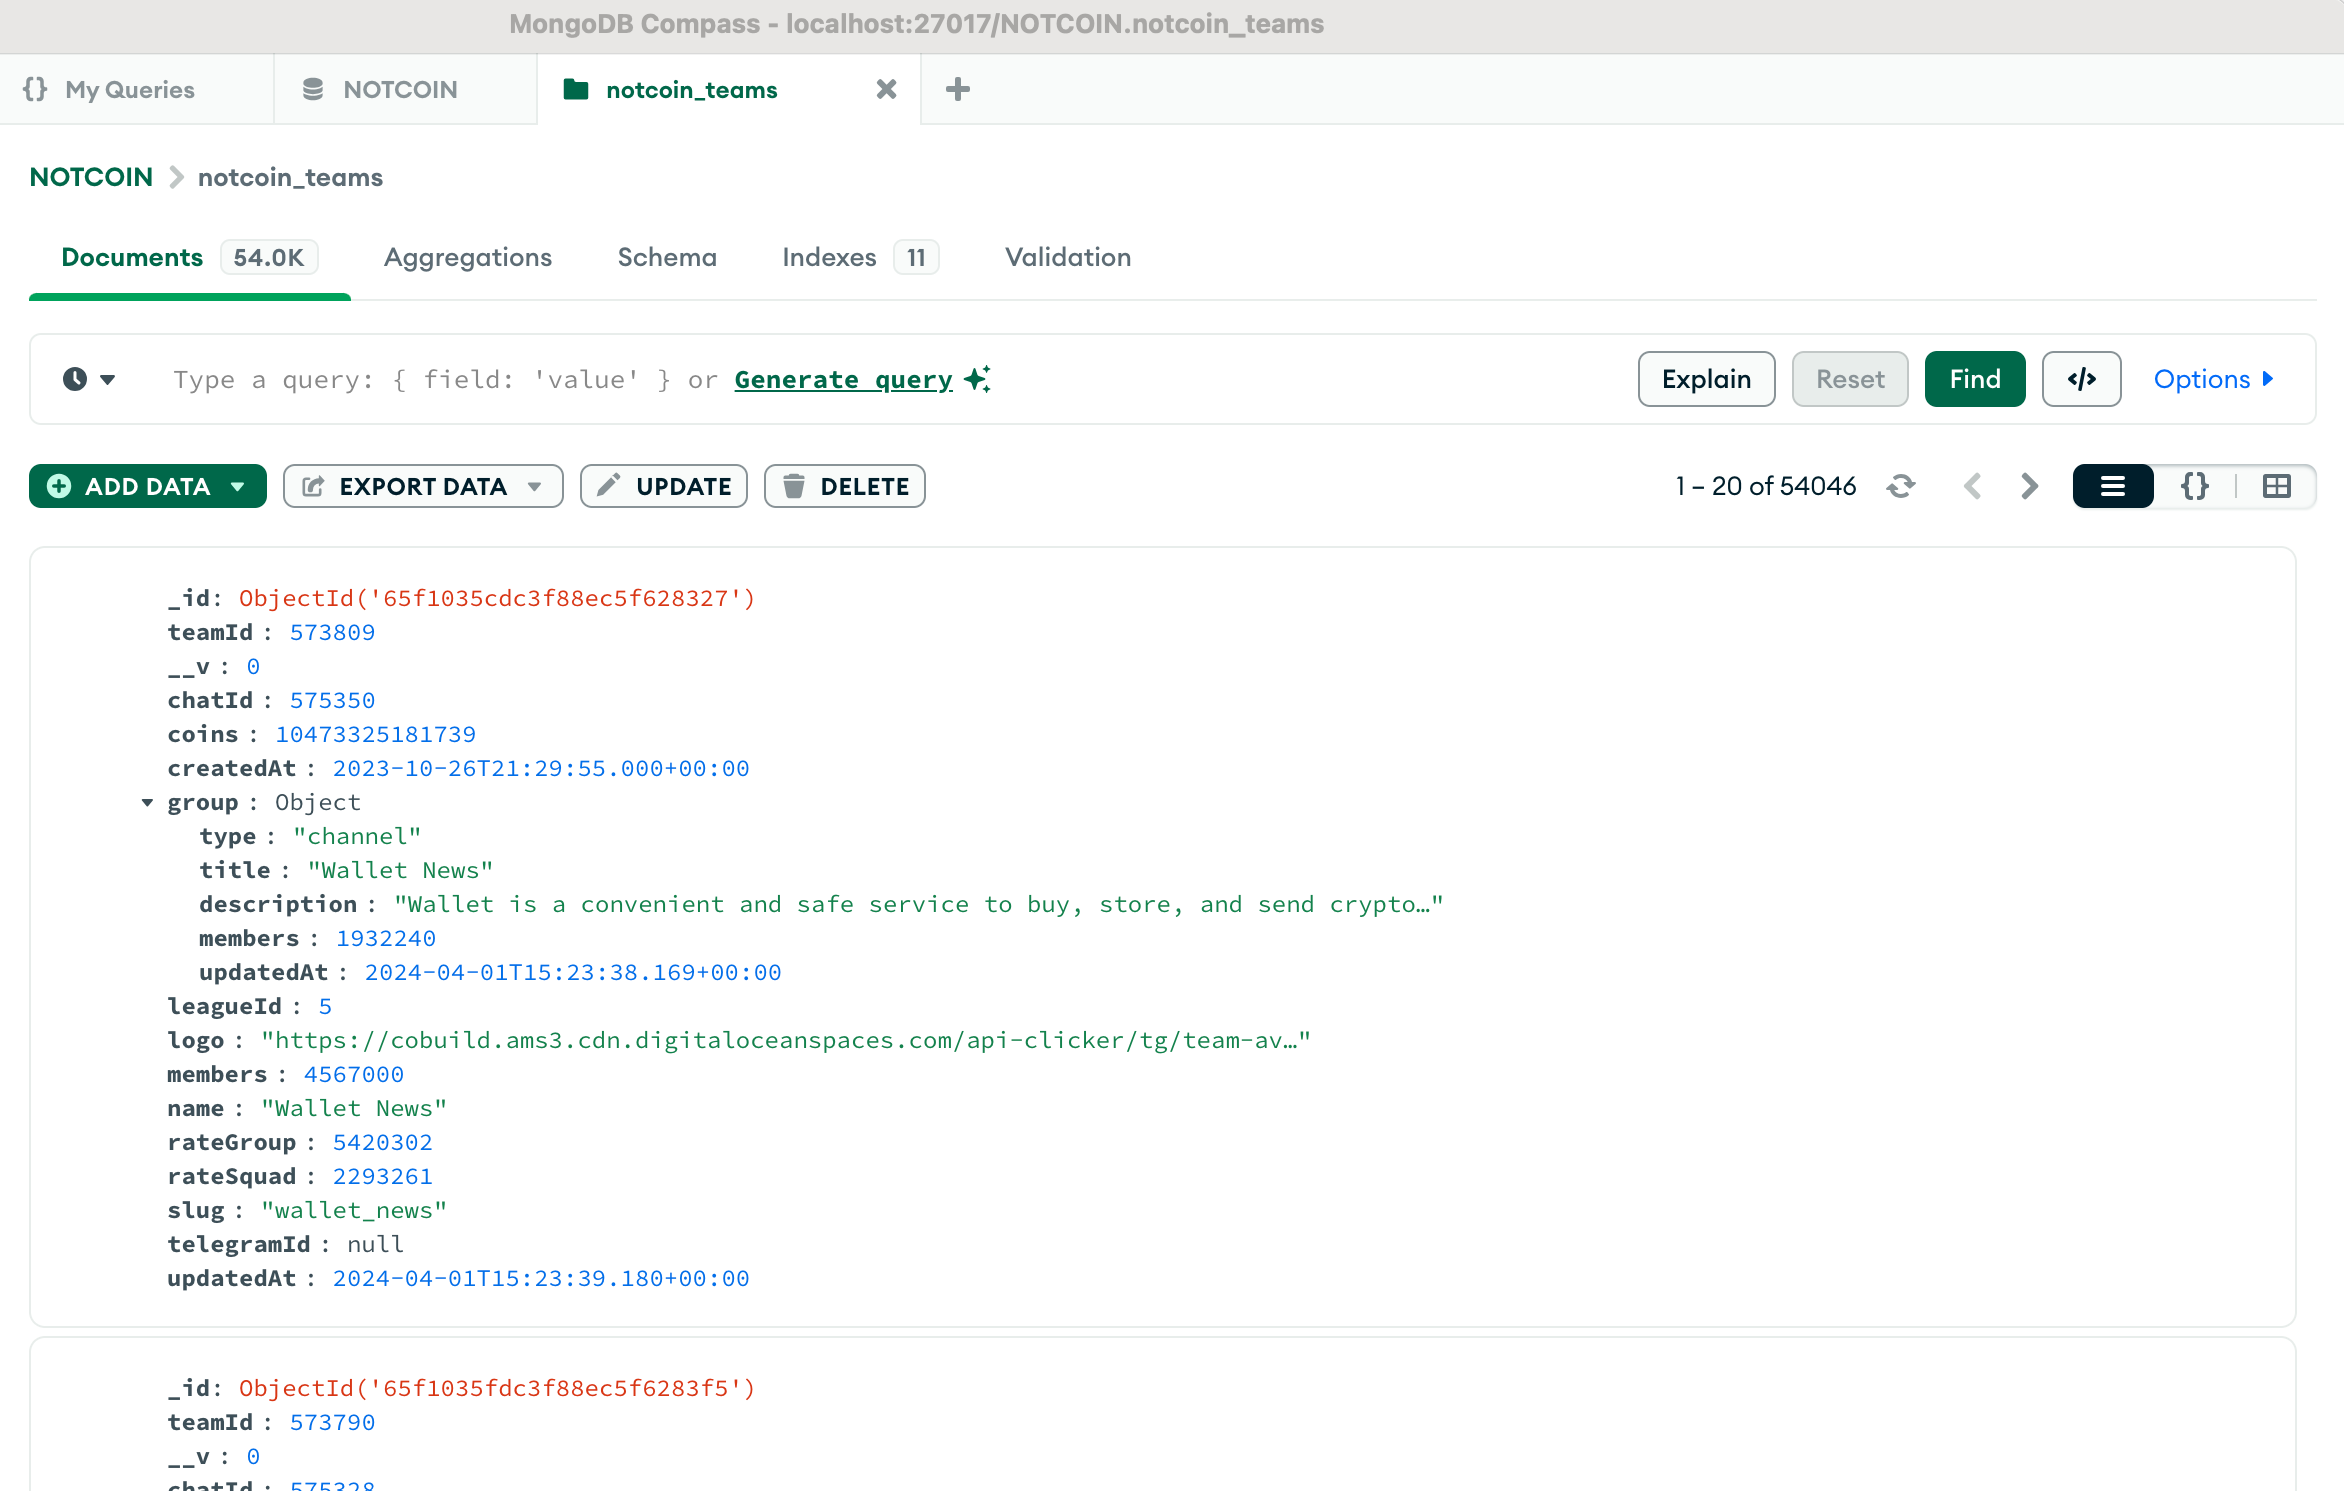Open the ADD DATA dropdown caret
This screenshot has width=2344, height=1491.
pyautogui.click(x=238, y=487)
